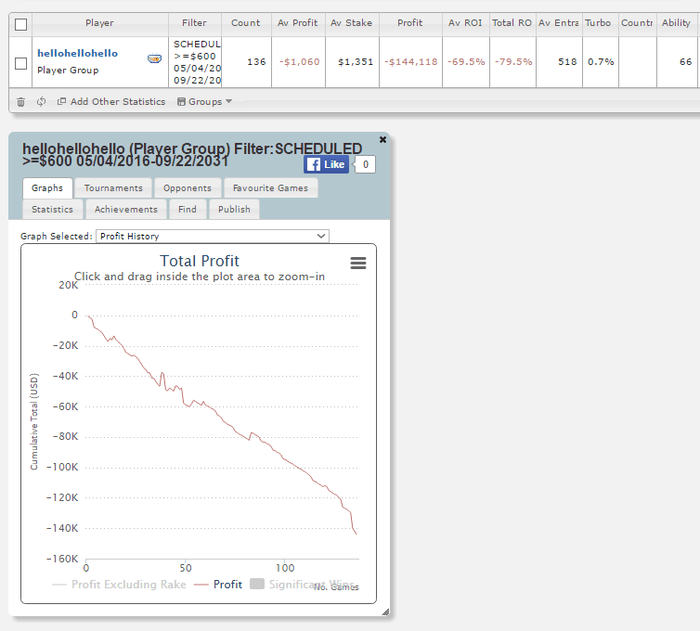Viewport: 700px width, 631px height.
Task: Click the panel resize grip corner
Action: [x=385, y=612]
